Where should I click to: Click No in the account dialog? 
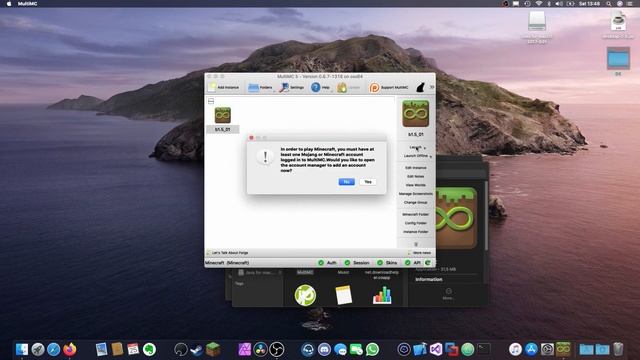(x=347, y=182)
